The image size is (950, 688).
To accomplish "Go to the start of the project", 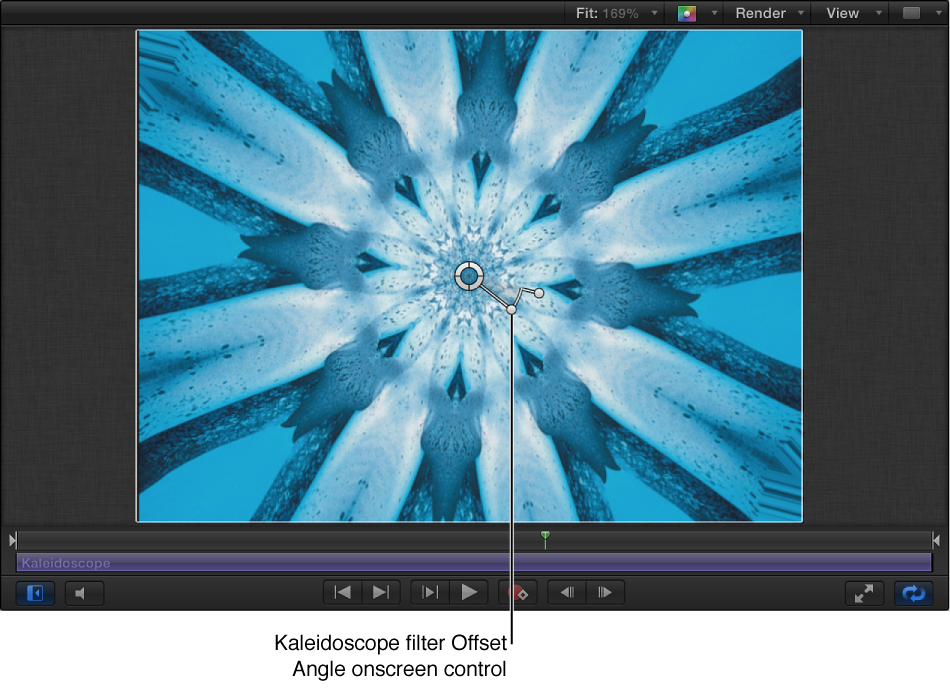I will pos(342,592).
